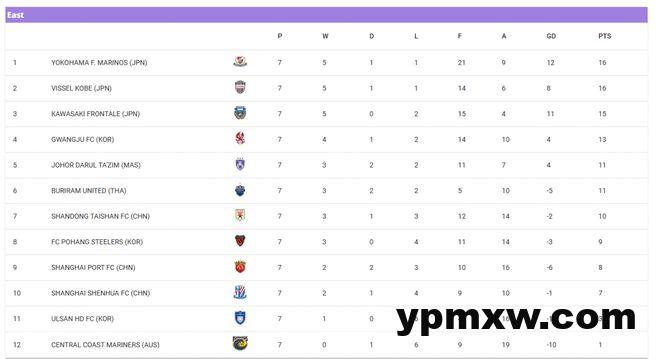The image size is (660, 361).
Task: Click the W column header
Action: [325, 36]
